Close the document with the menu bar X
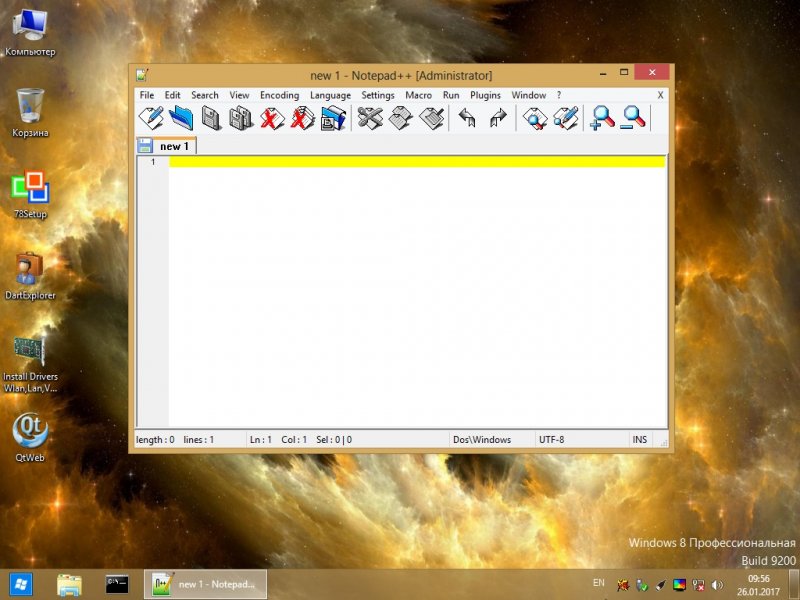The width and height of the screenshot is (800, 600). (660, 95)
